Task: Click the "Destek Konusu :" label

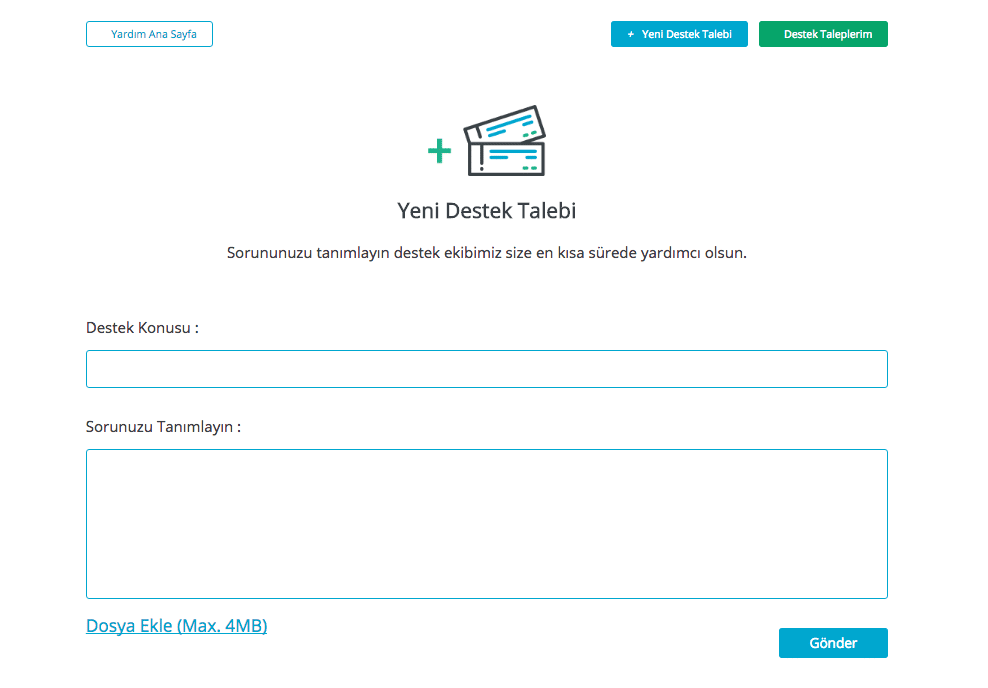Action: coord(142,328)
